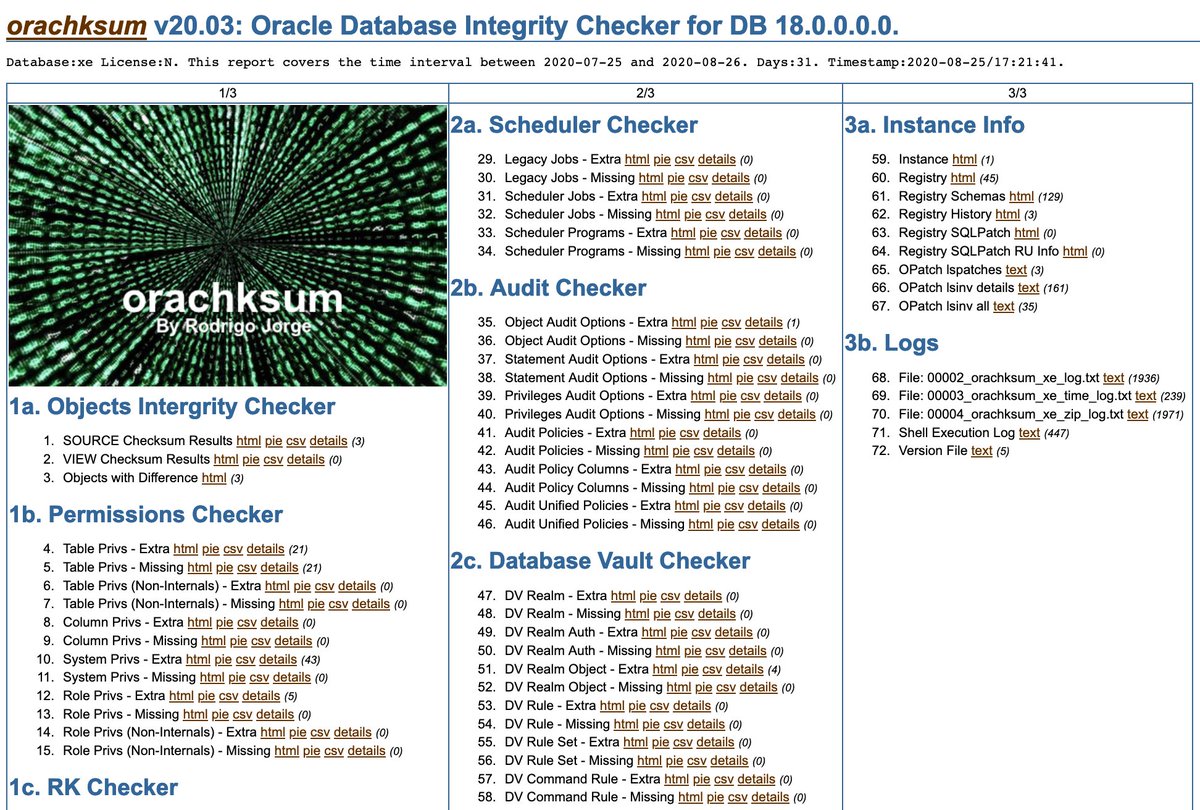
Task: Open details for Audit Policy Columns - Missing
Action: pos(781,487)
